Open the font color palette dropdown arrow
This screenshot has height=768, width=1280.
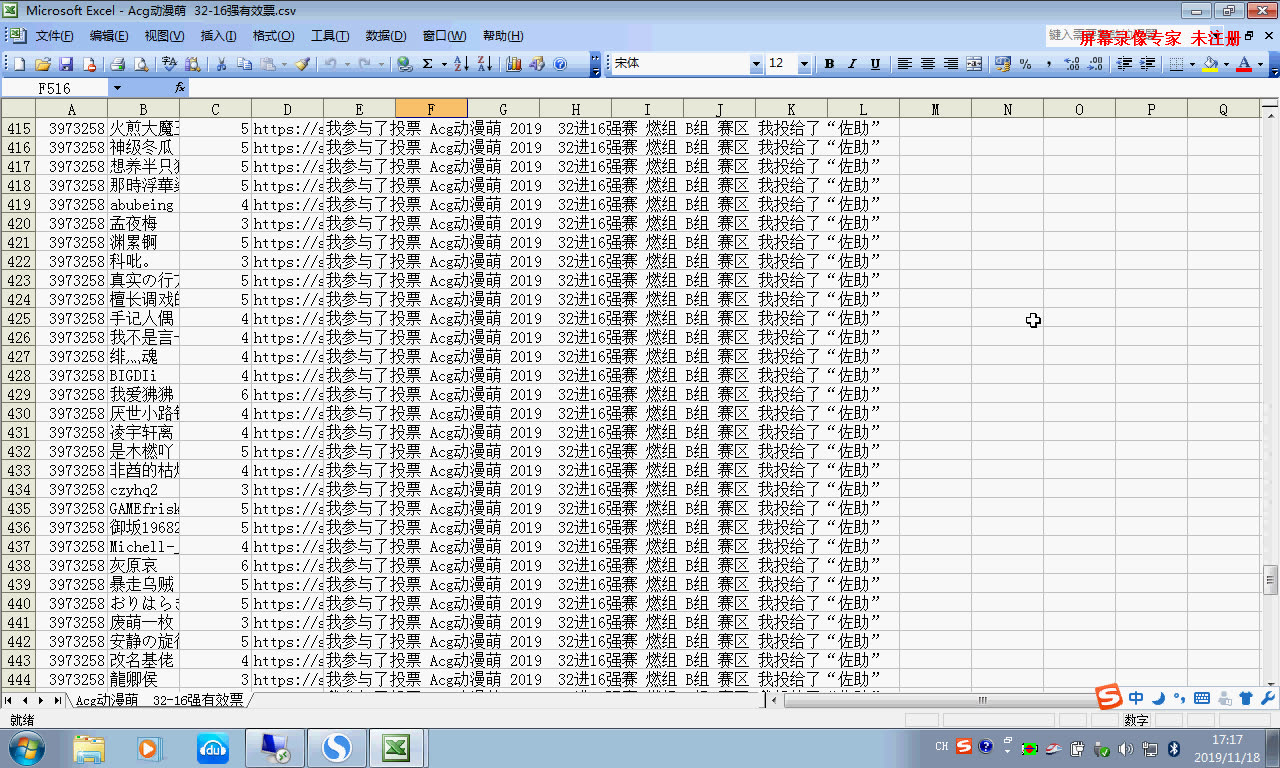pos(1260,64)
